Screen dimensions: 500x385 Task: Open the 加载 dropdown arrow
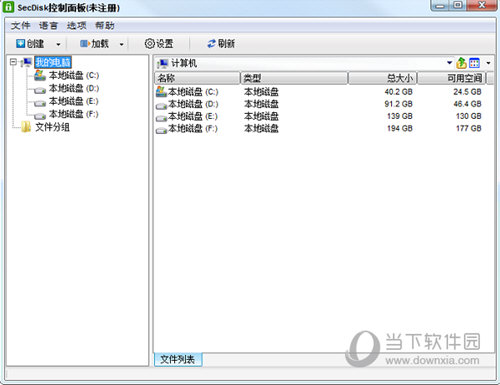122,44
